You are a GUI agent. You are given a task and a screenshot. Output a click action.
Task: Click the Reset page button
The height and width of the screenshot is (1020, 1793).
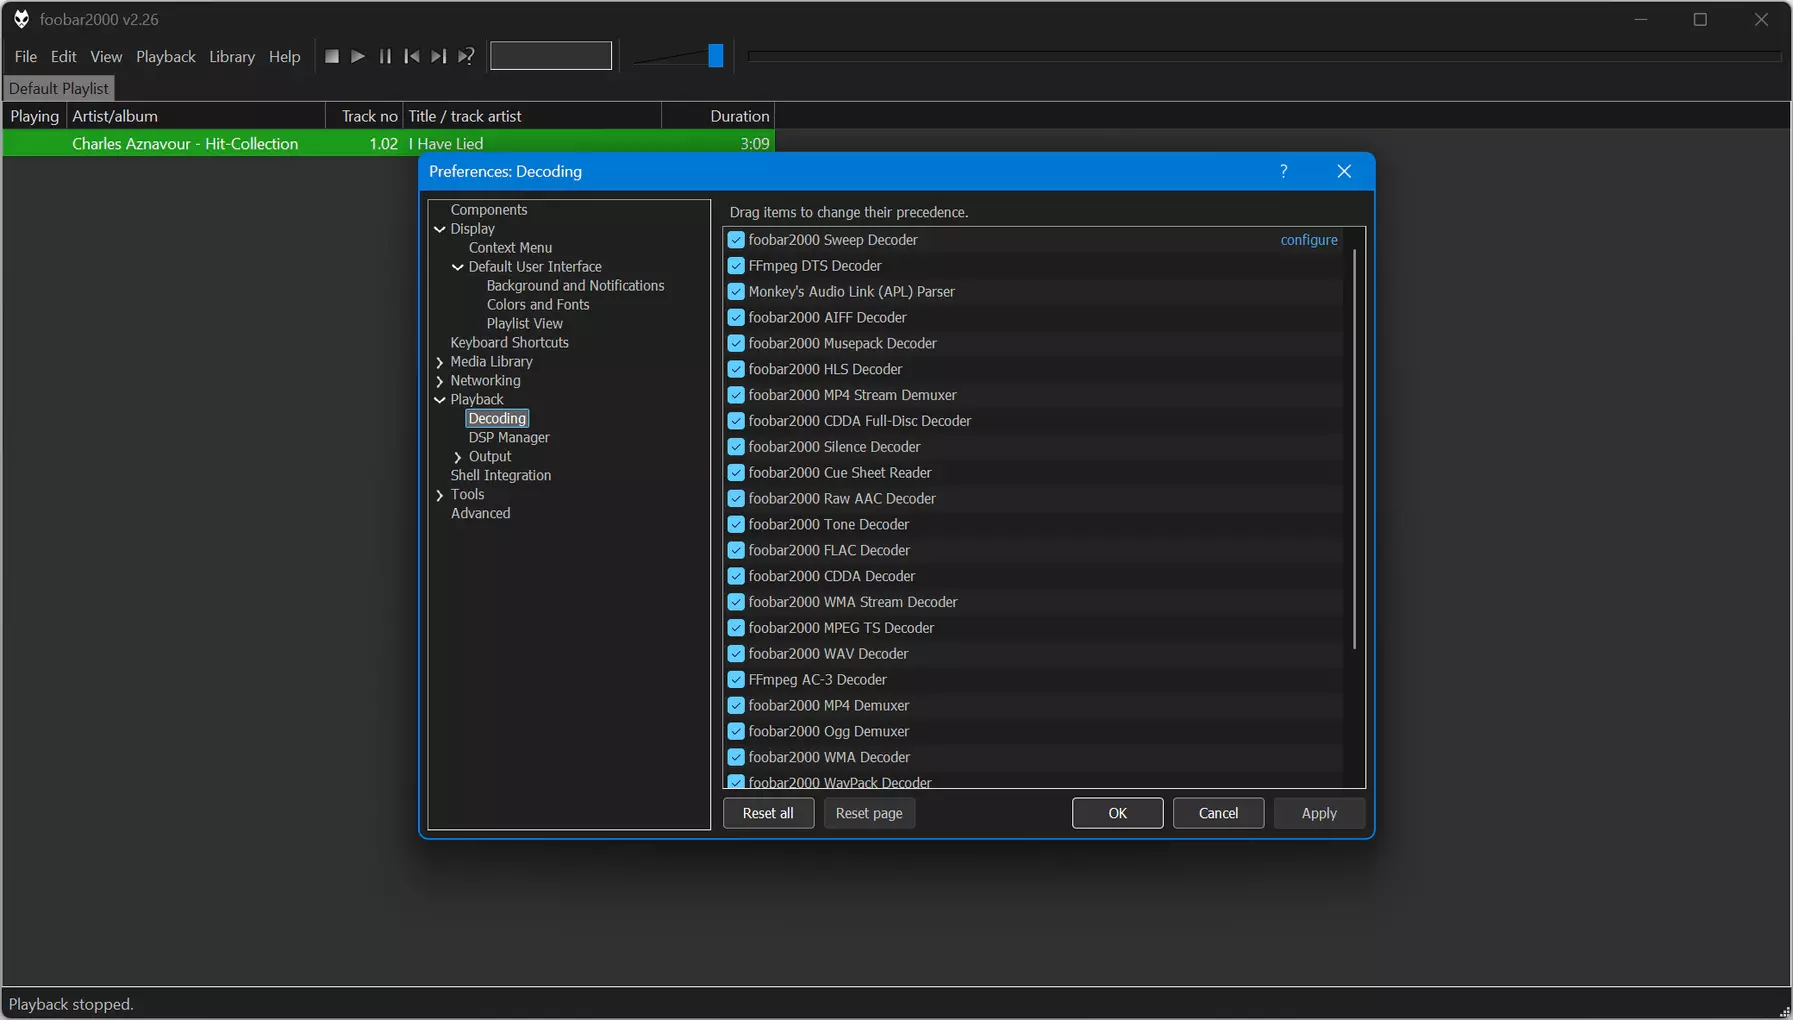(869, 813)
